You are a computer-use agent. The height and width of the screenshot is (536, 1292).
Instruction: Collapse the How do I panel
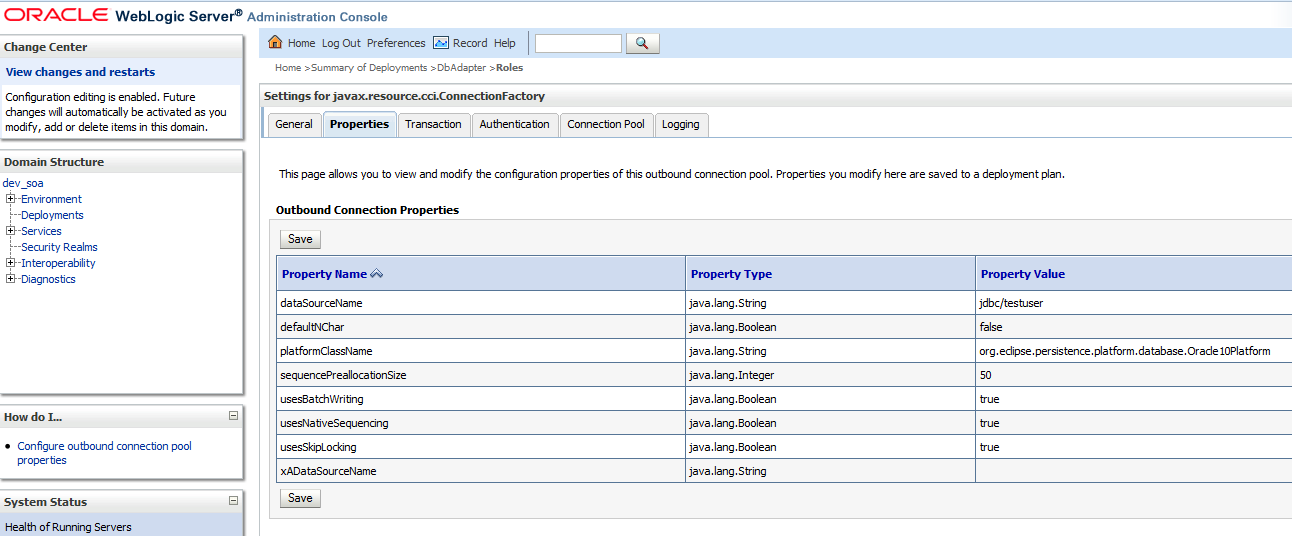click(x=234, y=416)
